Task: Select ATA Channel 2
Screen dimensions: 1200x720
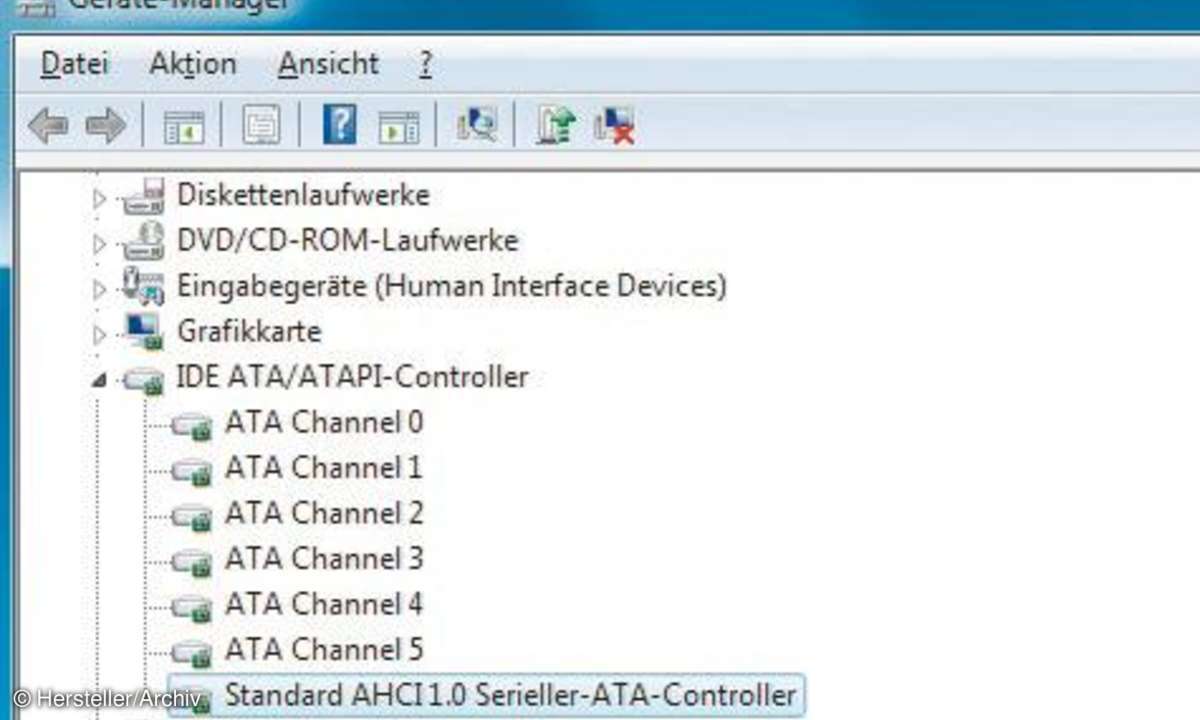Action: coord(323,513)
